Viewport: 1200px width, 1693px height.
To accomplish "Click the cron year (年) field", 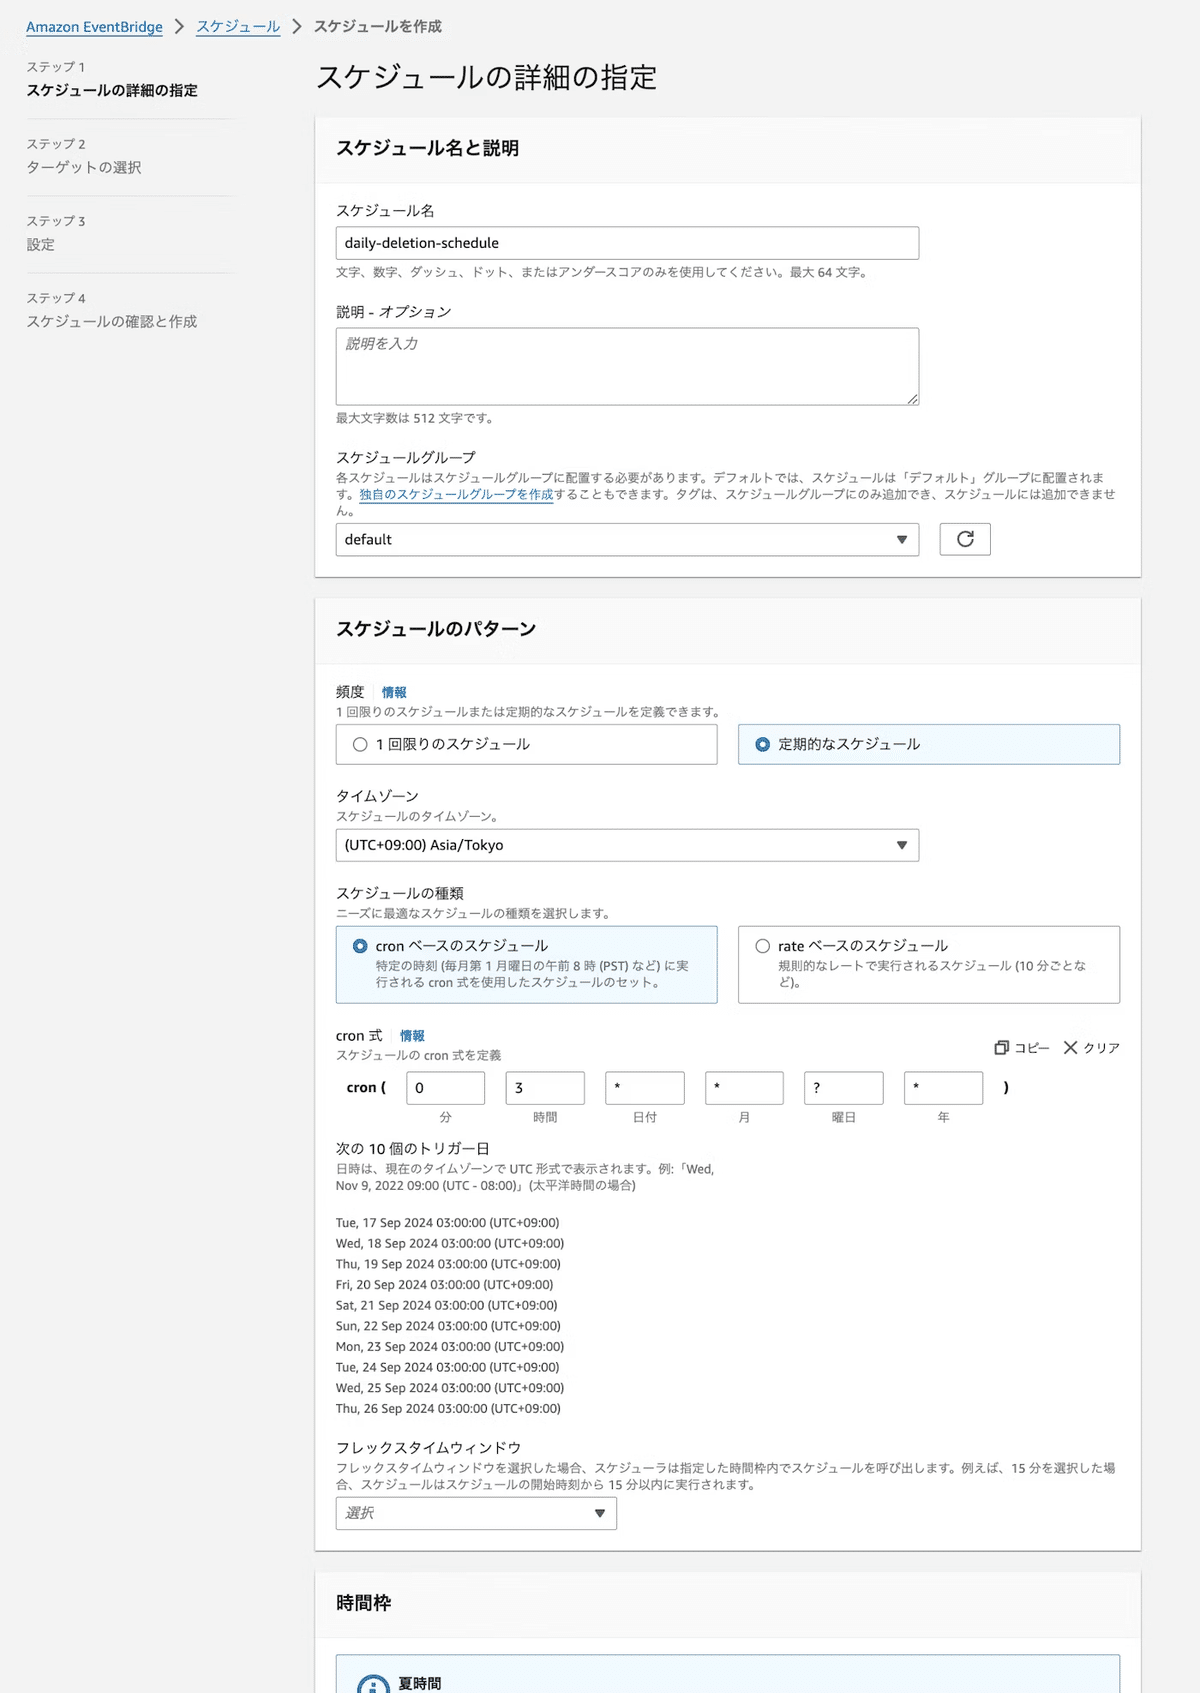I will click(943, 1088).
